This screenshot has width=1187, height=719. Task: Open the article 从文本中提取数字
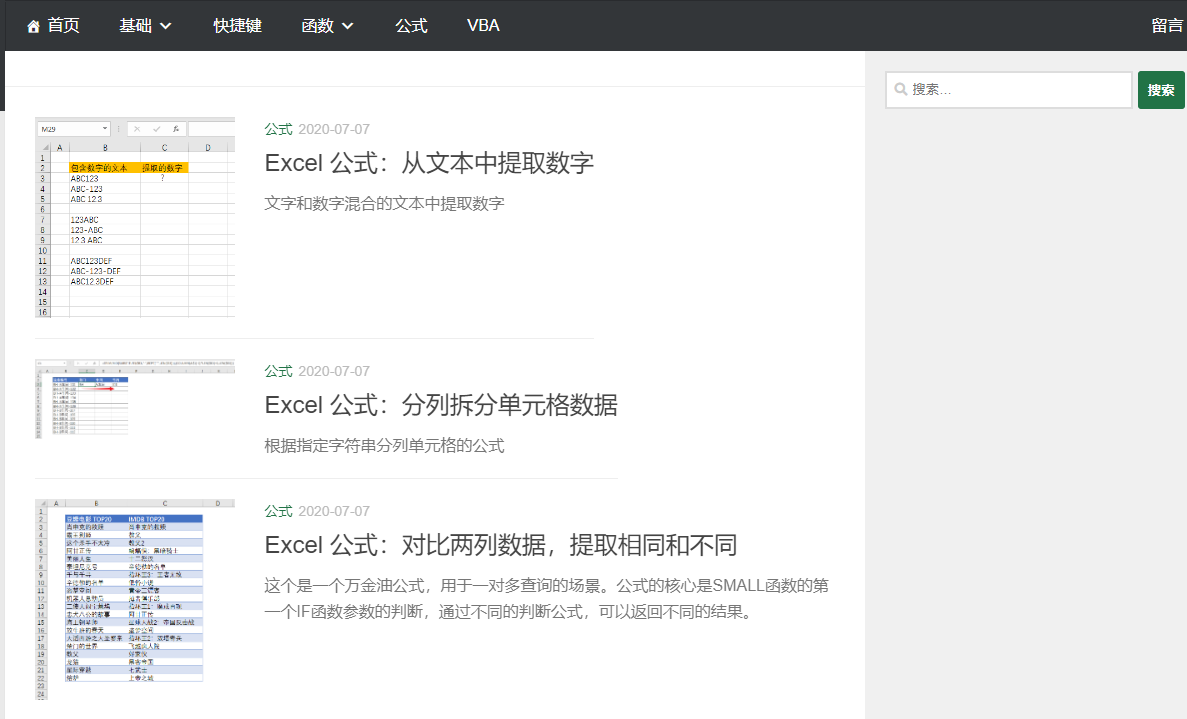coord(428,162)
